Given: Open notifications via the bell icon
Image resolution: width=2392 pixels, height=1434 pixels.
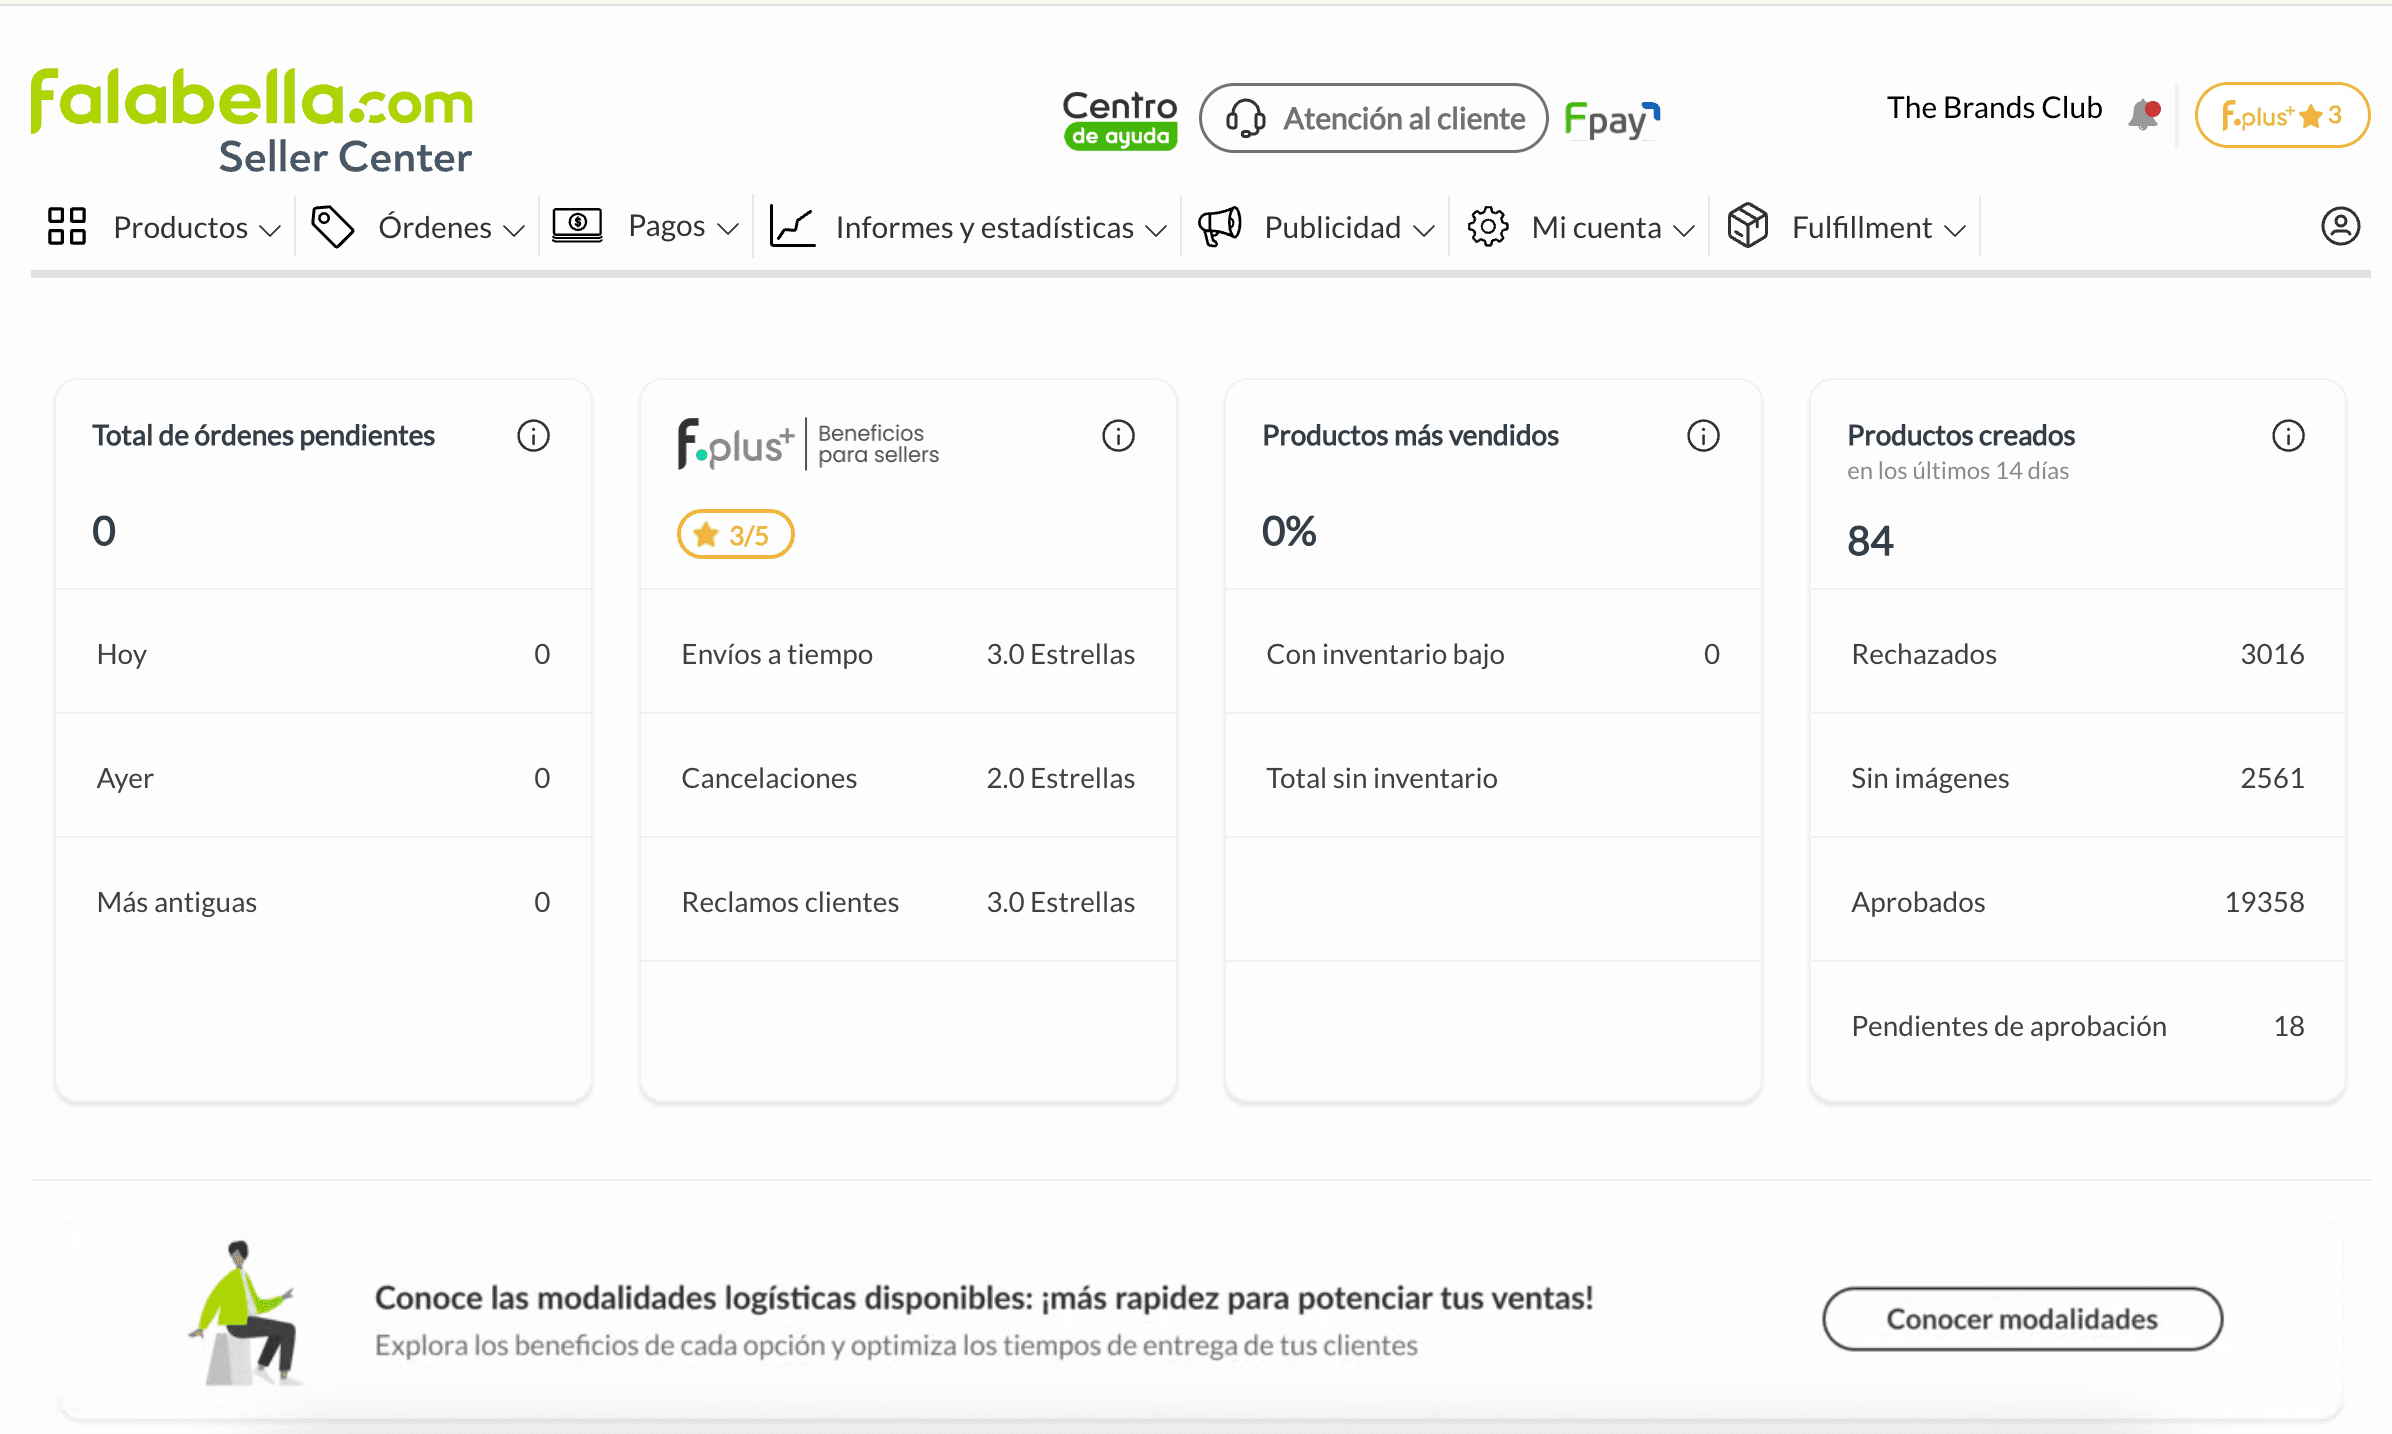Looking at the screenshot, I should coord(2144,113).
